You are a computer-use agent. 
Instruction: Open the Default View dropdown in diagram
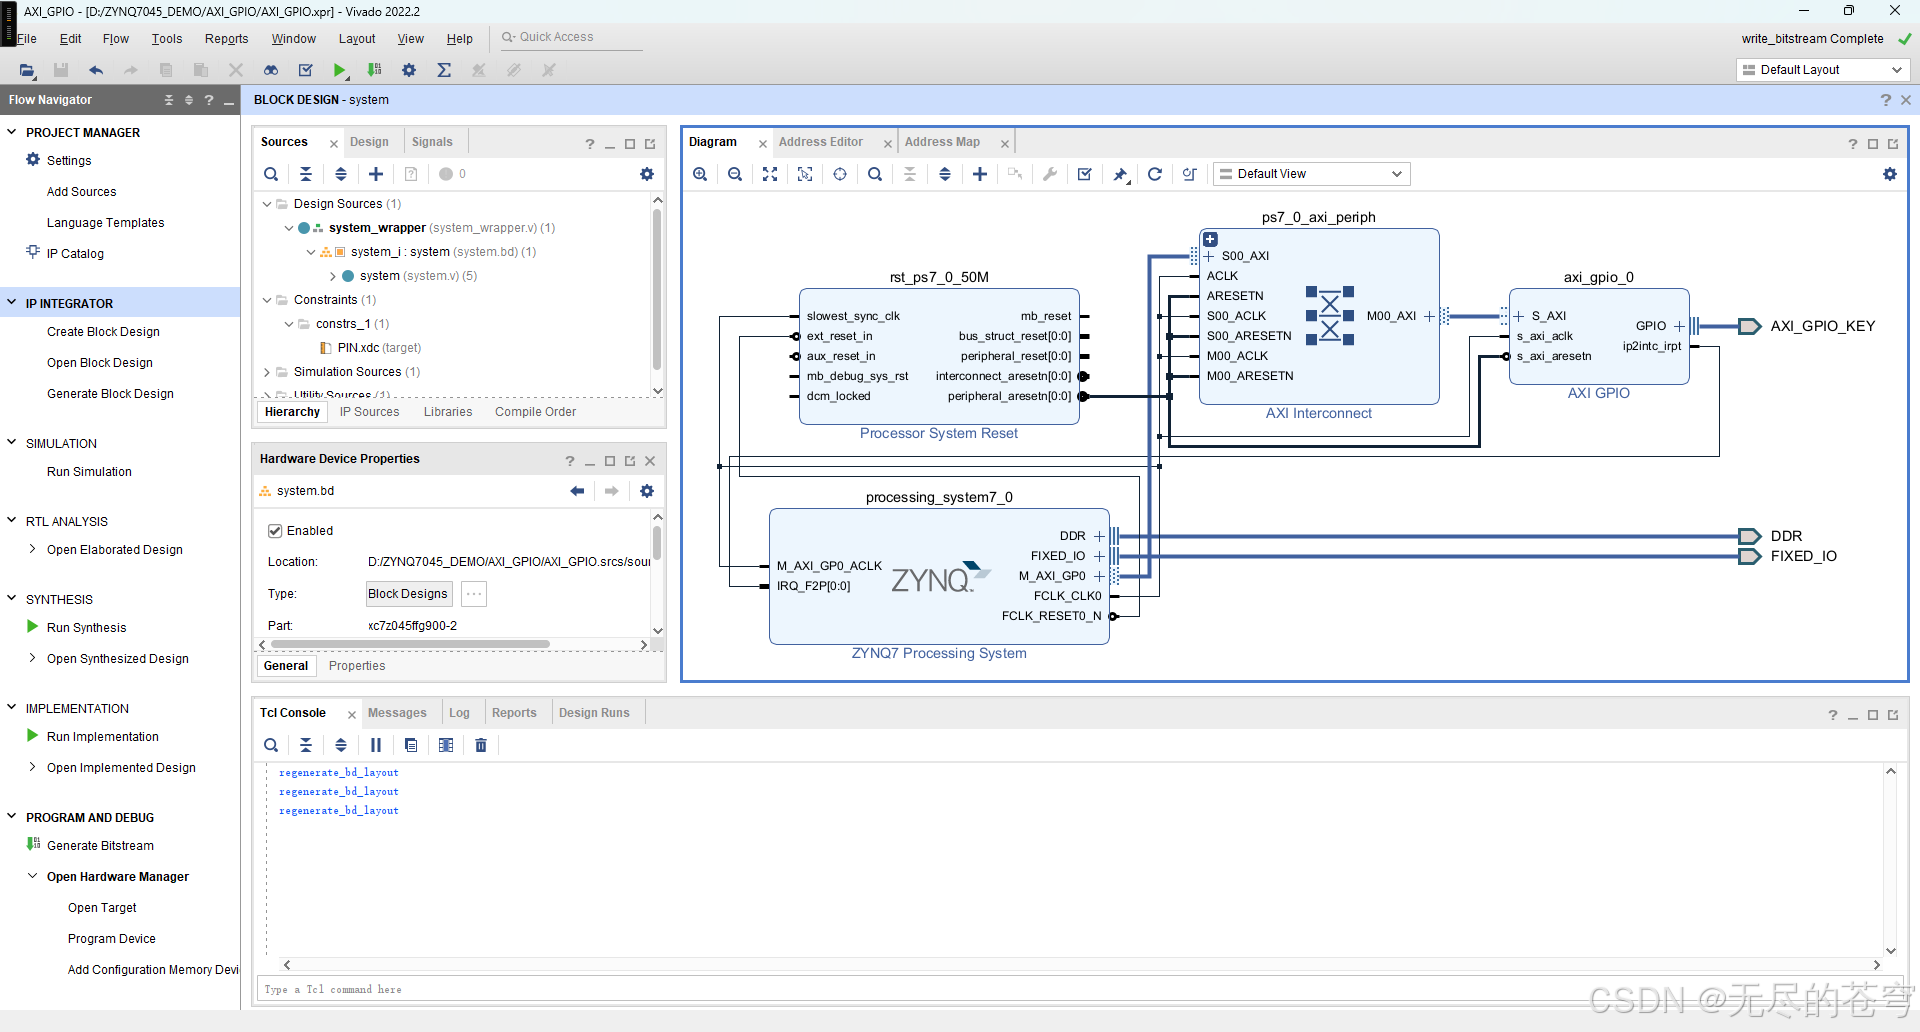click(x=1312, y=174)
